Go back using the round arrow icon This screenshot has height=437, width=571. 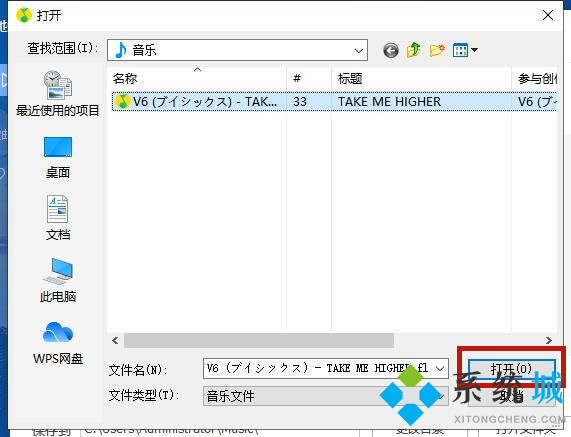tap(391, 50)
